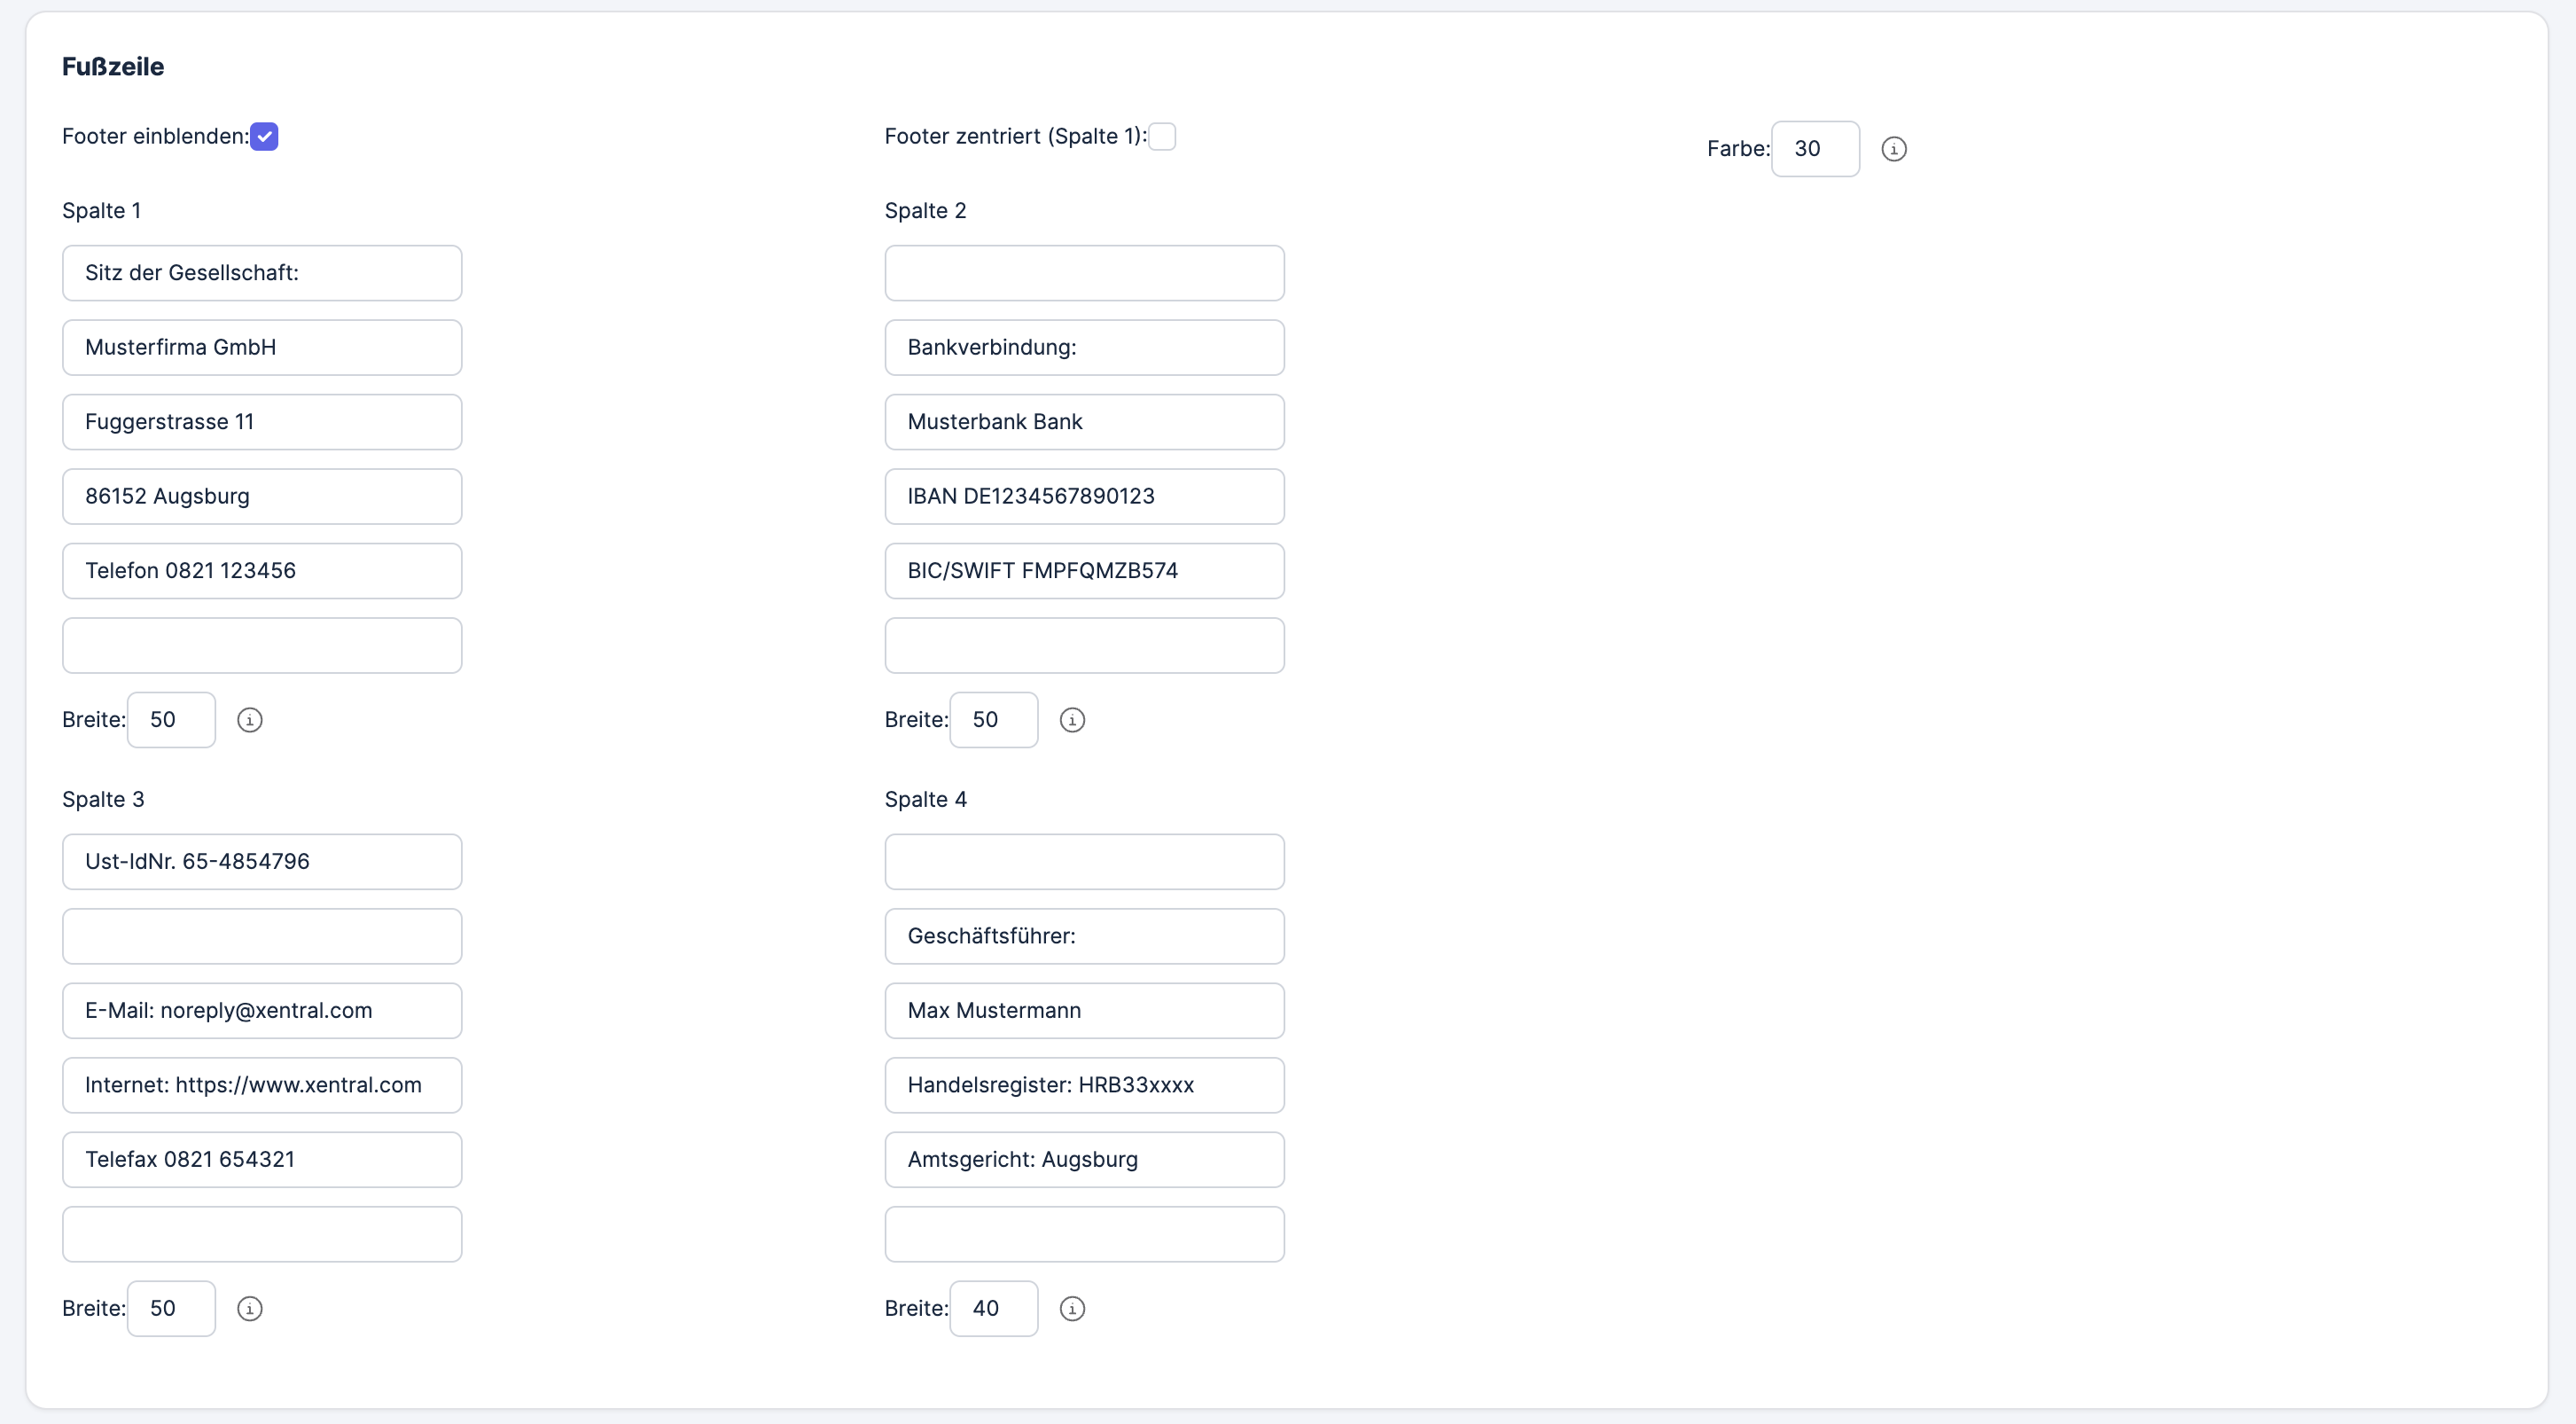The width and height of the screenshot is (2576, 1424).
Task: Uncheck the Footer einblenden checkbox
Action: tap(264, 136)
